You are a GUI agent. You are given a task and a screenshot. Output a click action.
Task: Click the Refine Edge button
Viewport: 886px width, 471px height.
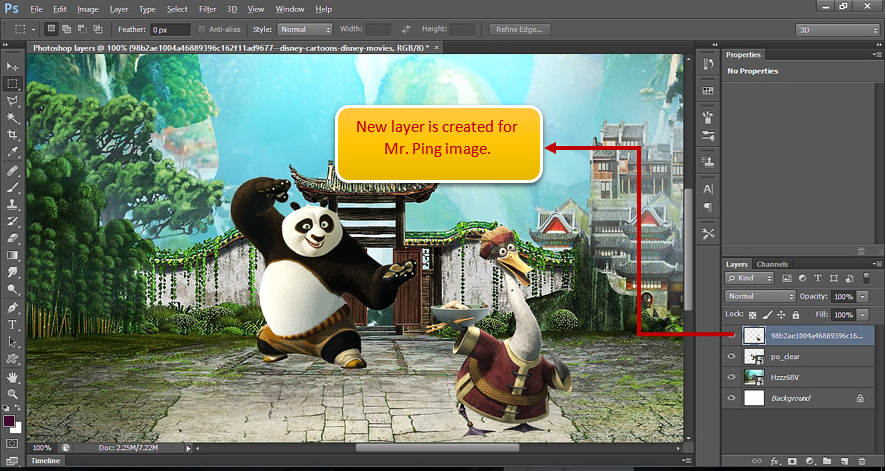519,29
